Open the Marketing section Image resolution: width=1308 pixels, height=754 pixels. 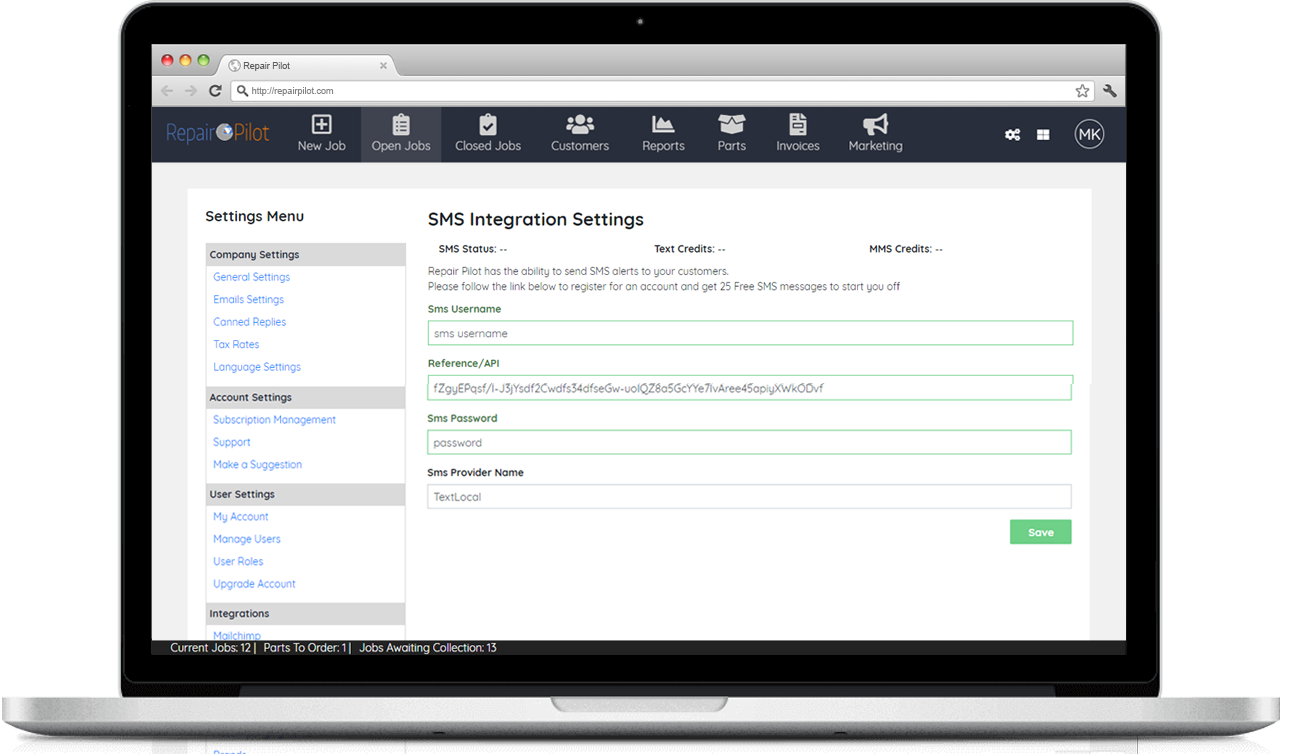click(x=875, y=134)
